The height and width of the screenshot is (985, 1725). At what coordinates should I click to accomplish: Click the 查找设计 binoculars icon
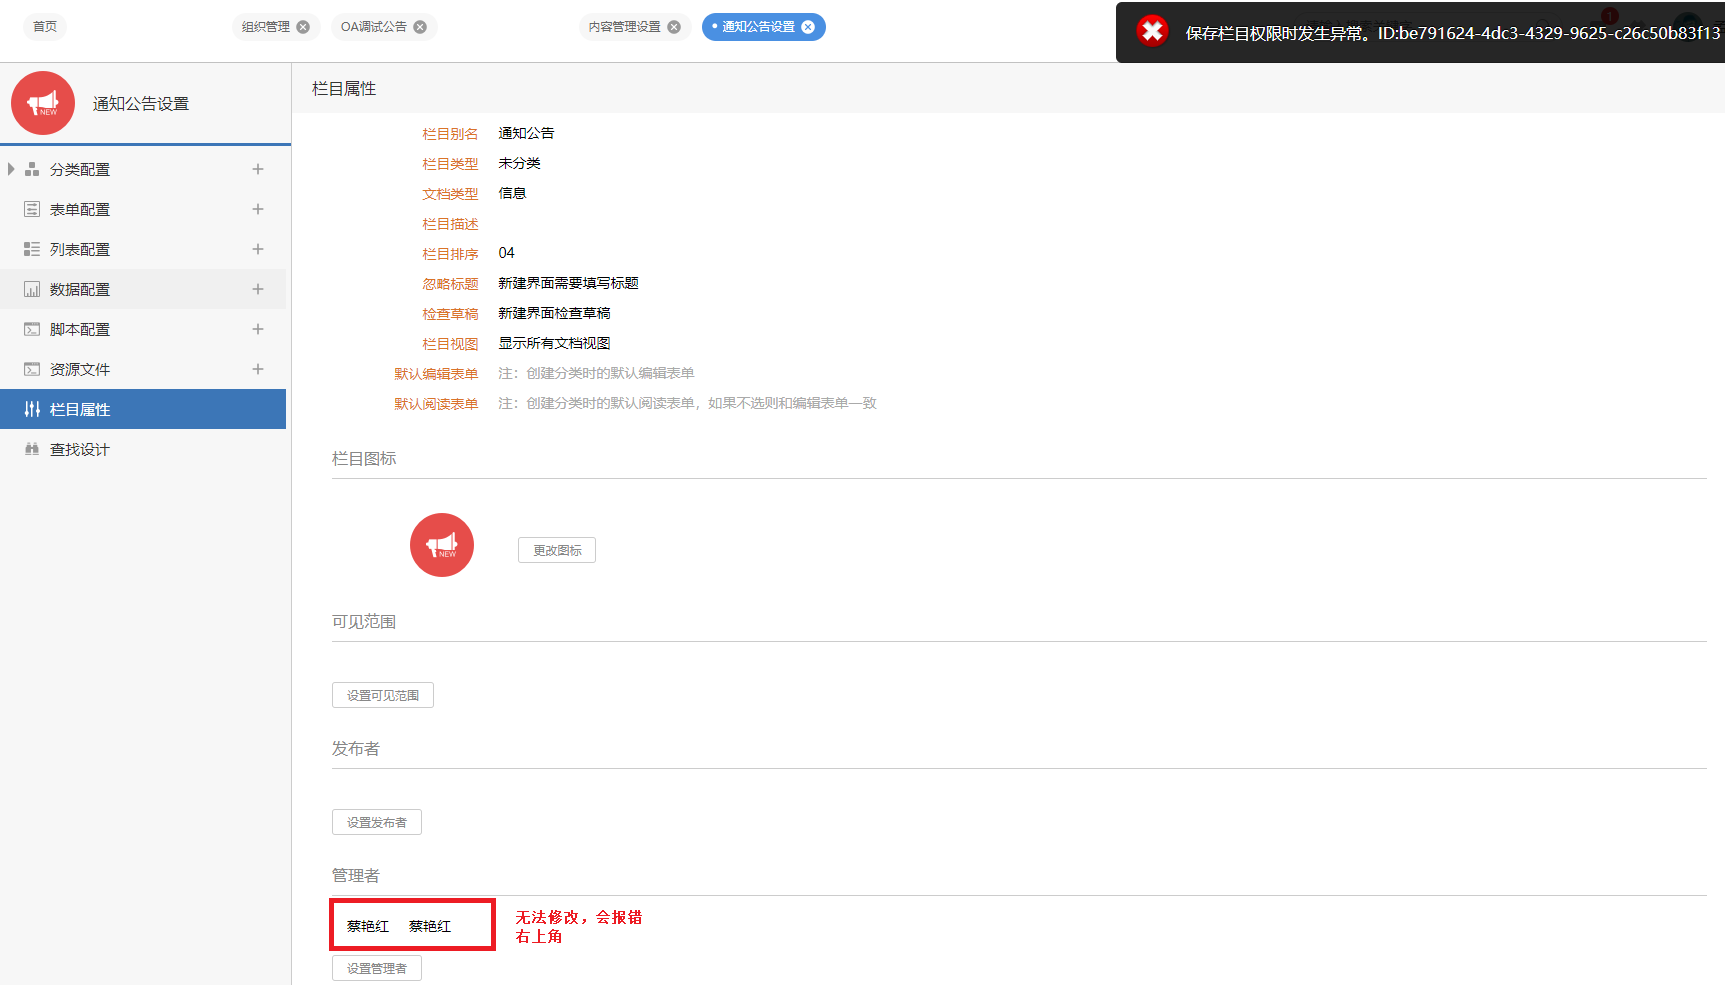coord(32,449)
